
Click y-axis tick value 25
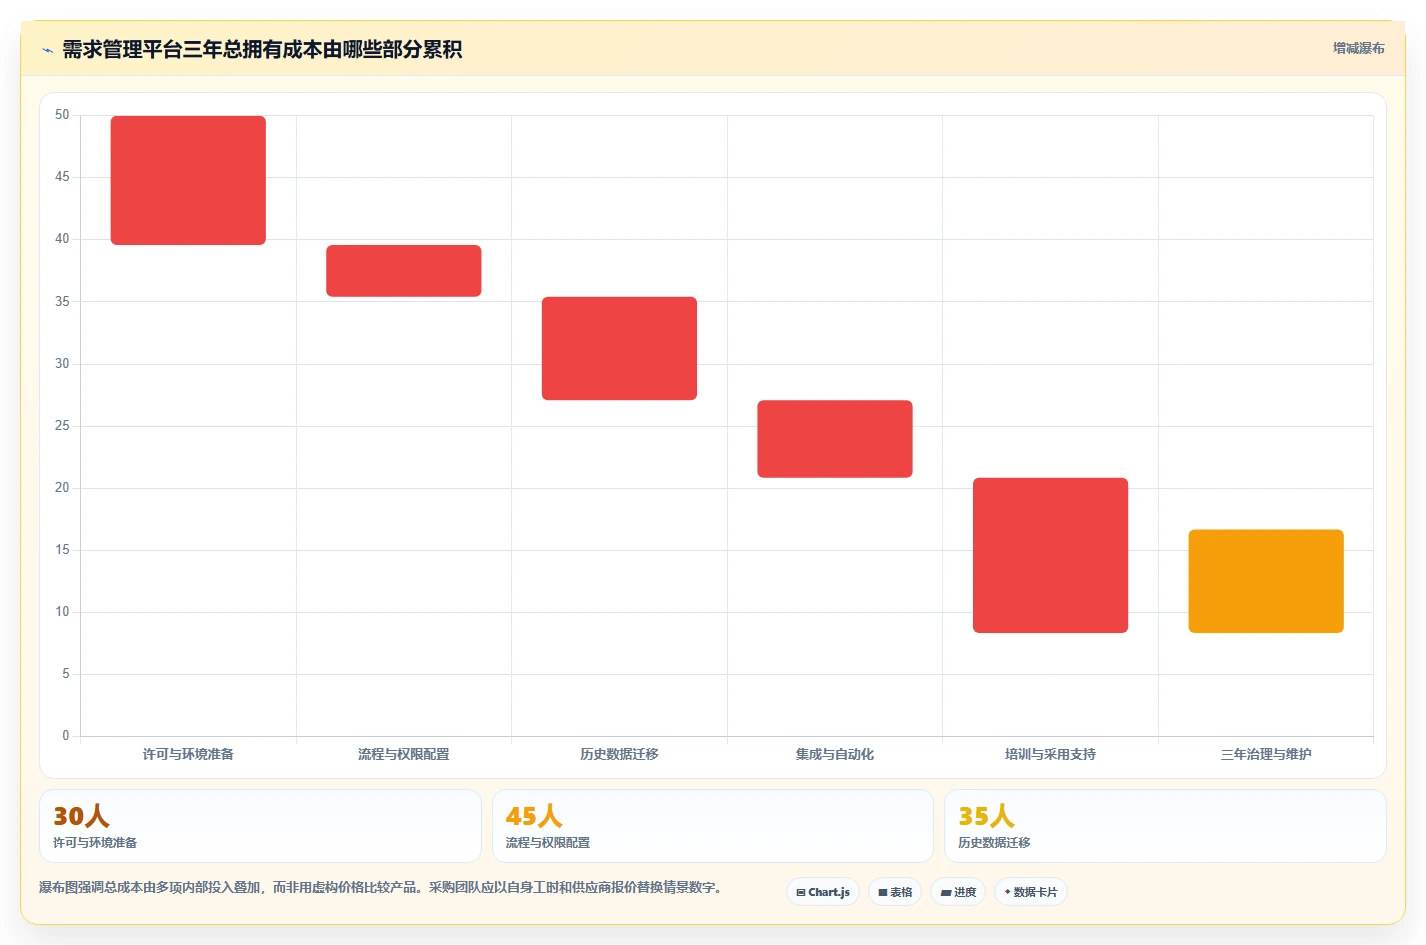(62, 426)
